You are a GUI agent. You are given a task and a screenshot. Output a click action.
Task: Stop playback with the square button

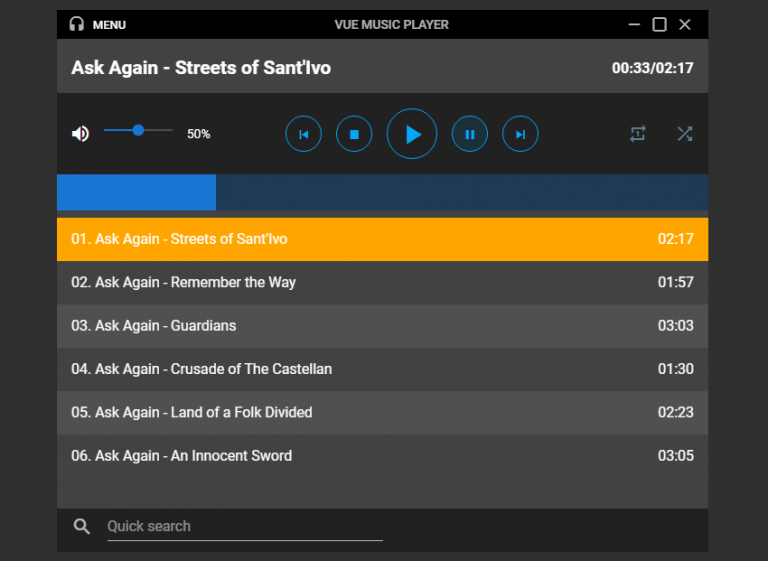[x=354, y=134]
